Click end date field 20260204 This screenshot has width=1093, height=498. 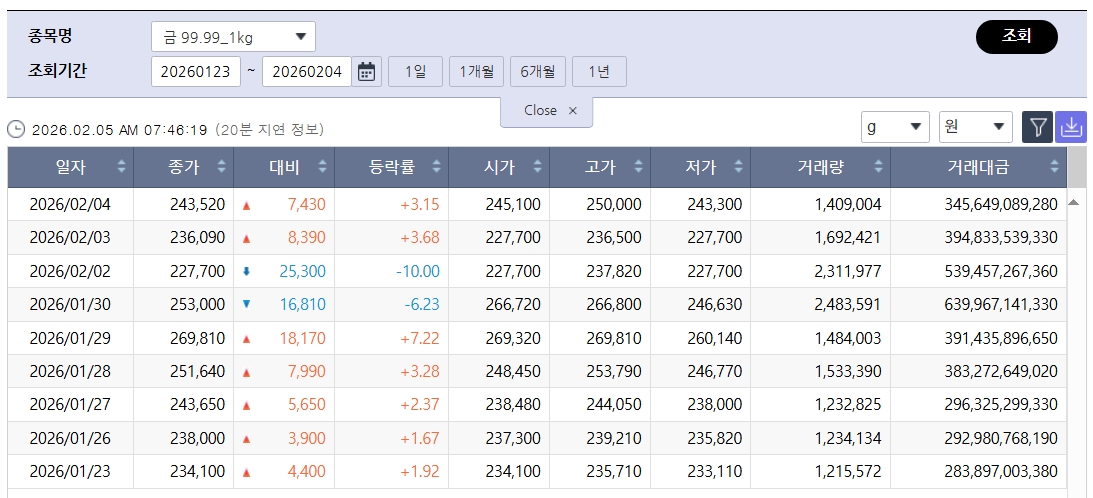point(307,72)
